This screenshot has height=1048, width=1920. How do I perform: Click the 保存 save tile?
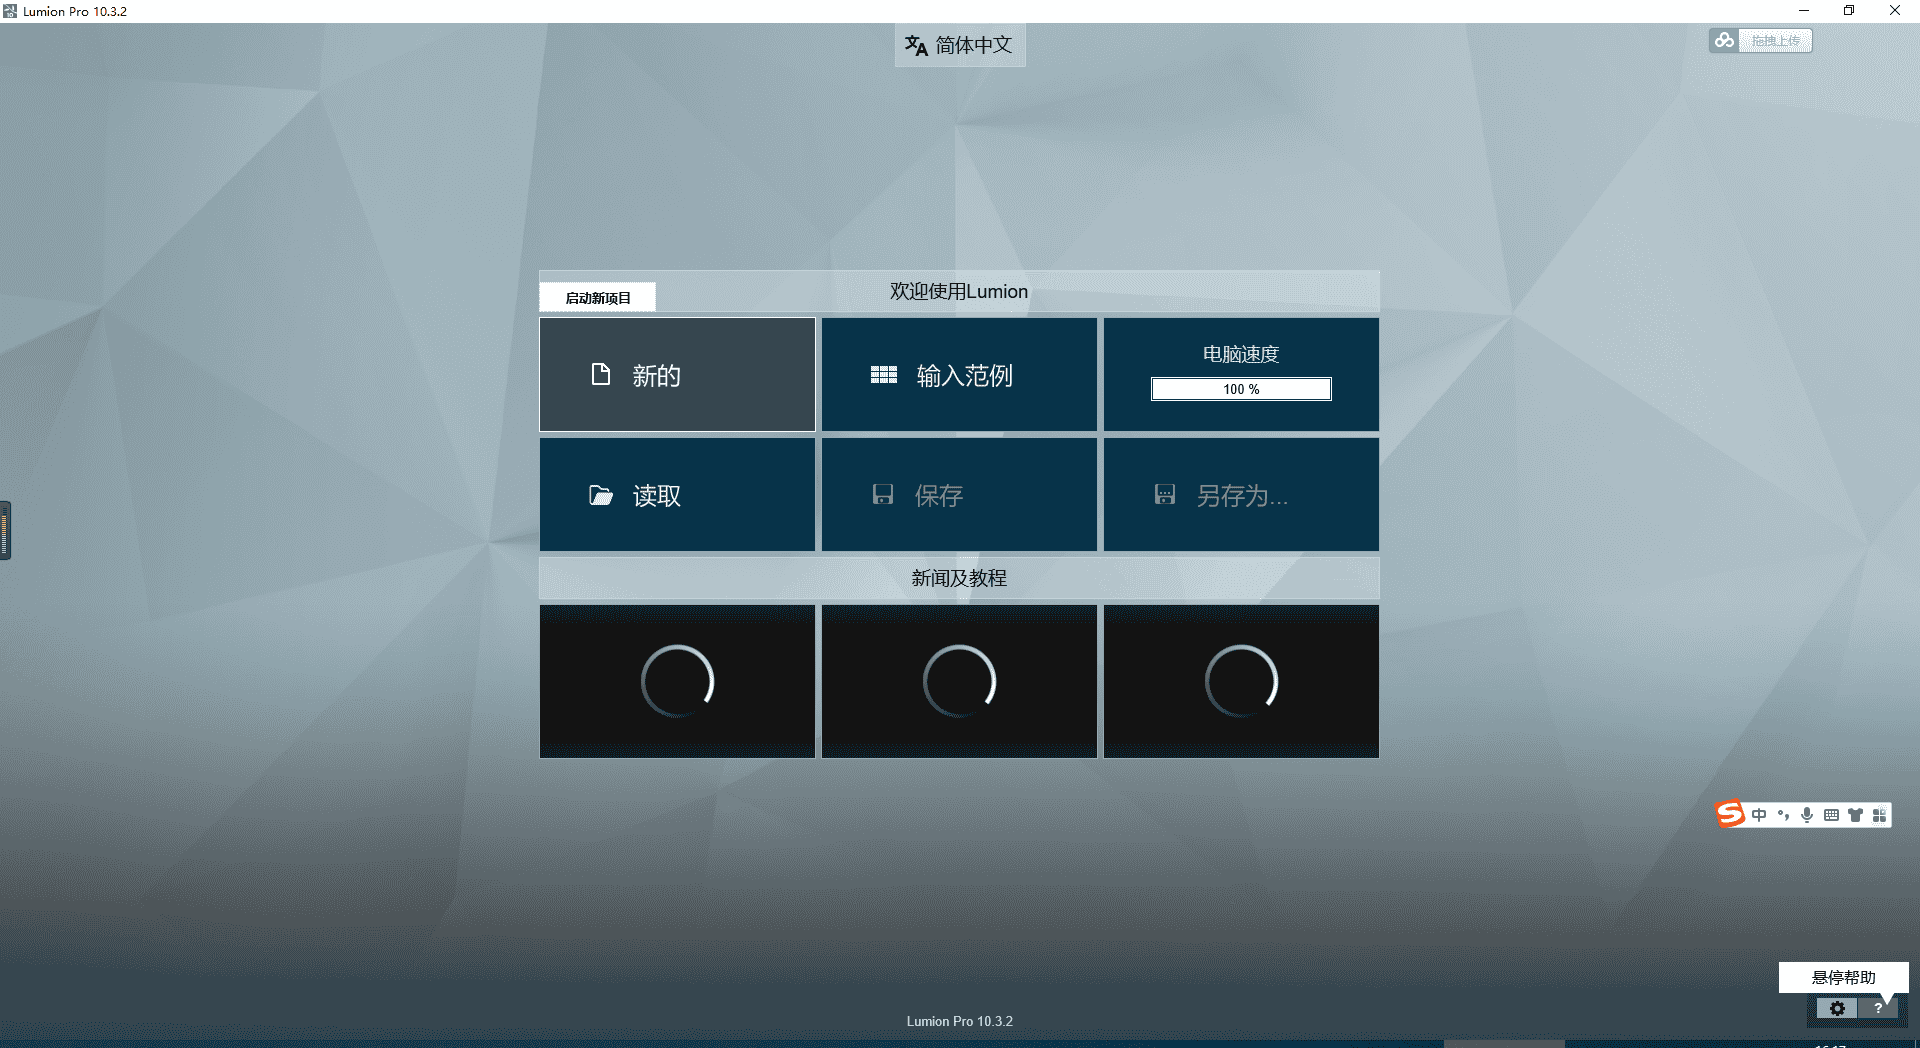tap(959, 495)
